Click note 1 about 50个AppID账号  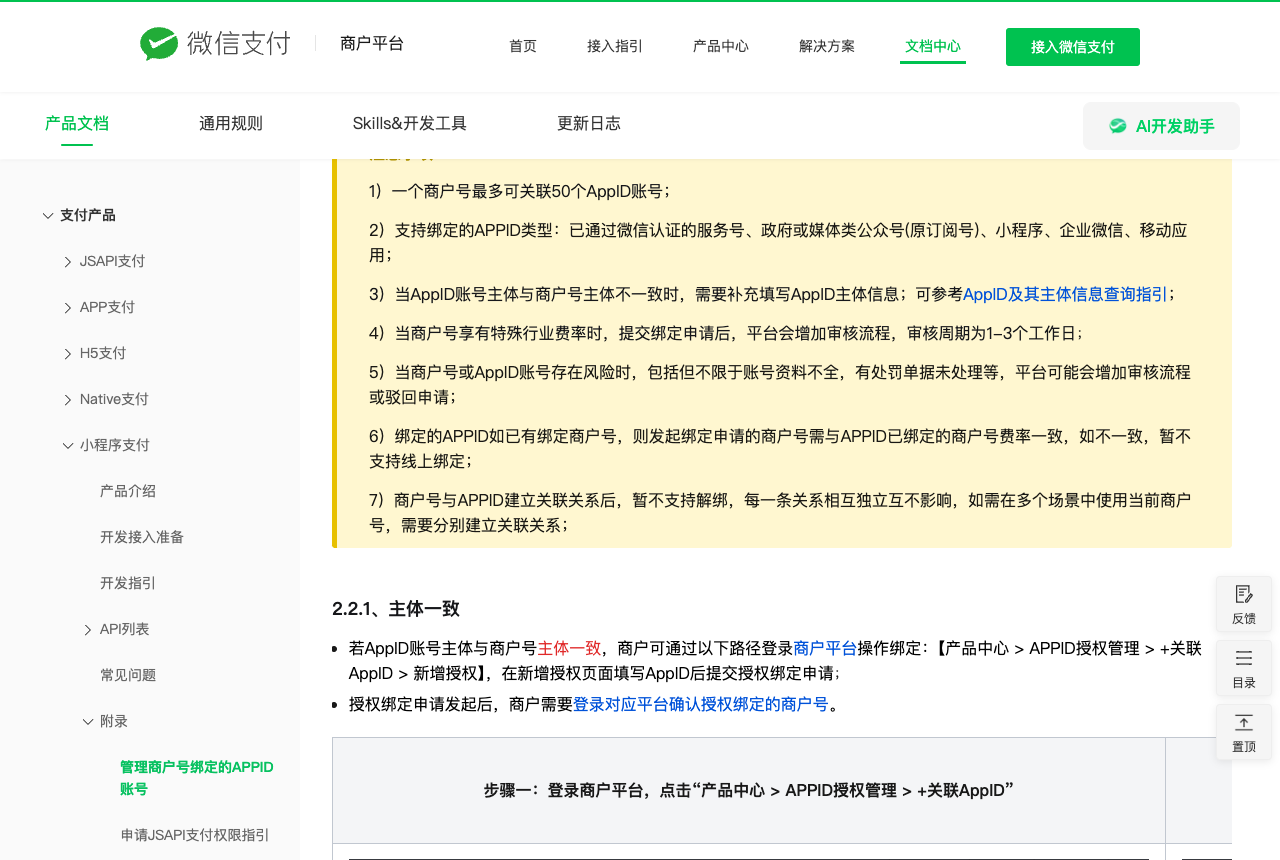pos(520,191)
